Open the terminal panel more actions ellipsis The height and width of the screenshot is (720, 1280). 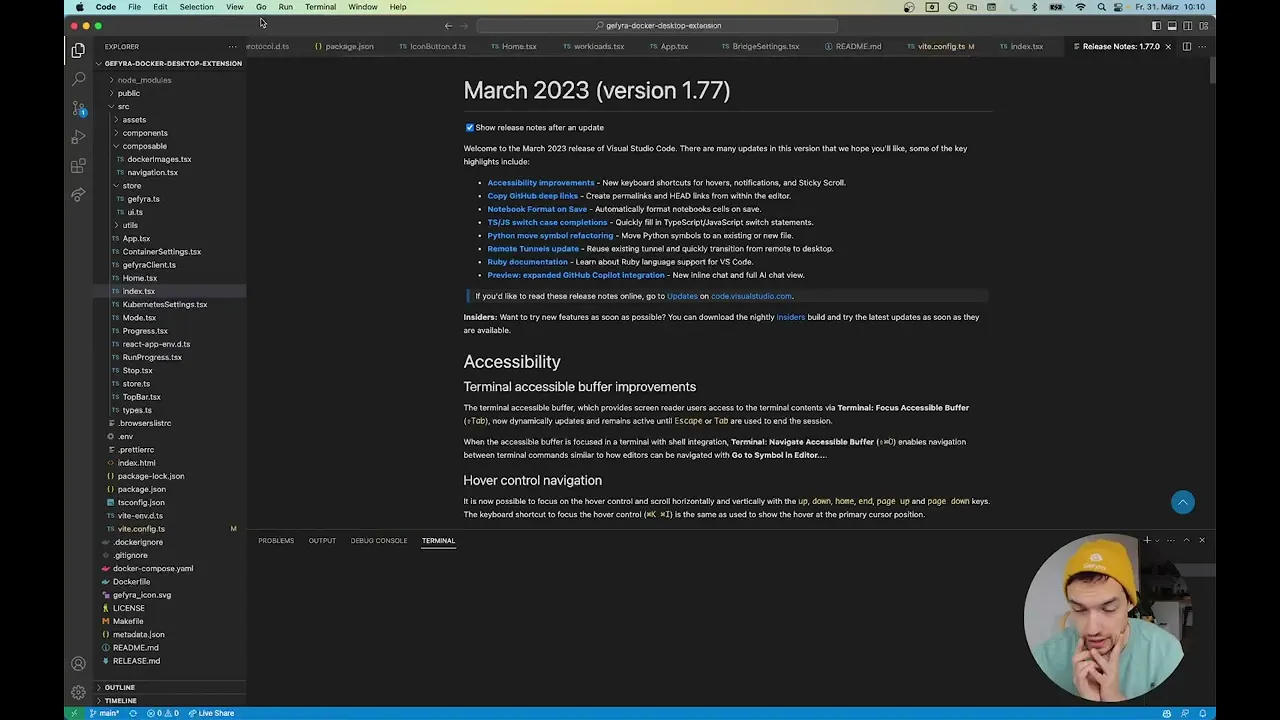pos(1171,540)
